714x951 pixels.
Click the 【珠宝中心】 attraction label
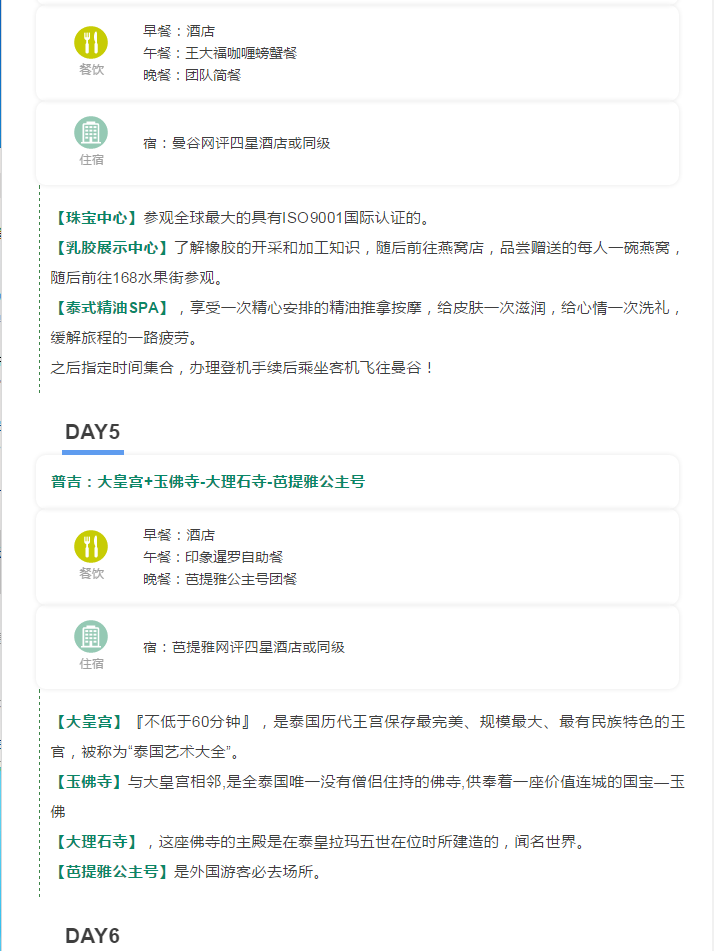tap(96, 217)
